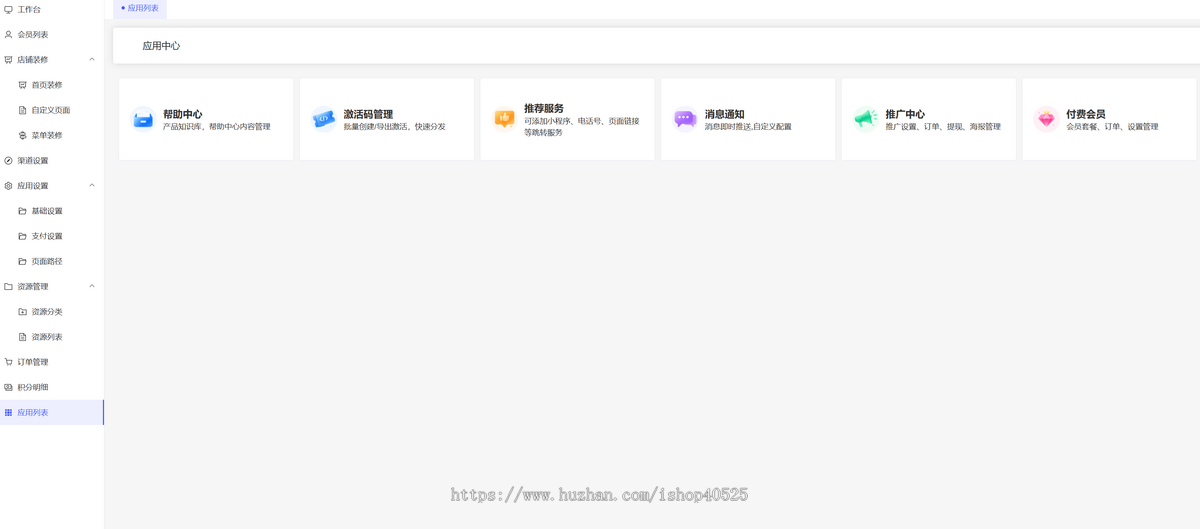
Task: Collapse the 应用设置 menu chevron
Action: point(93,186)
